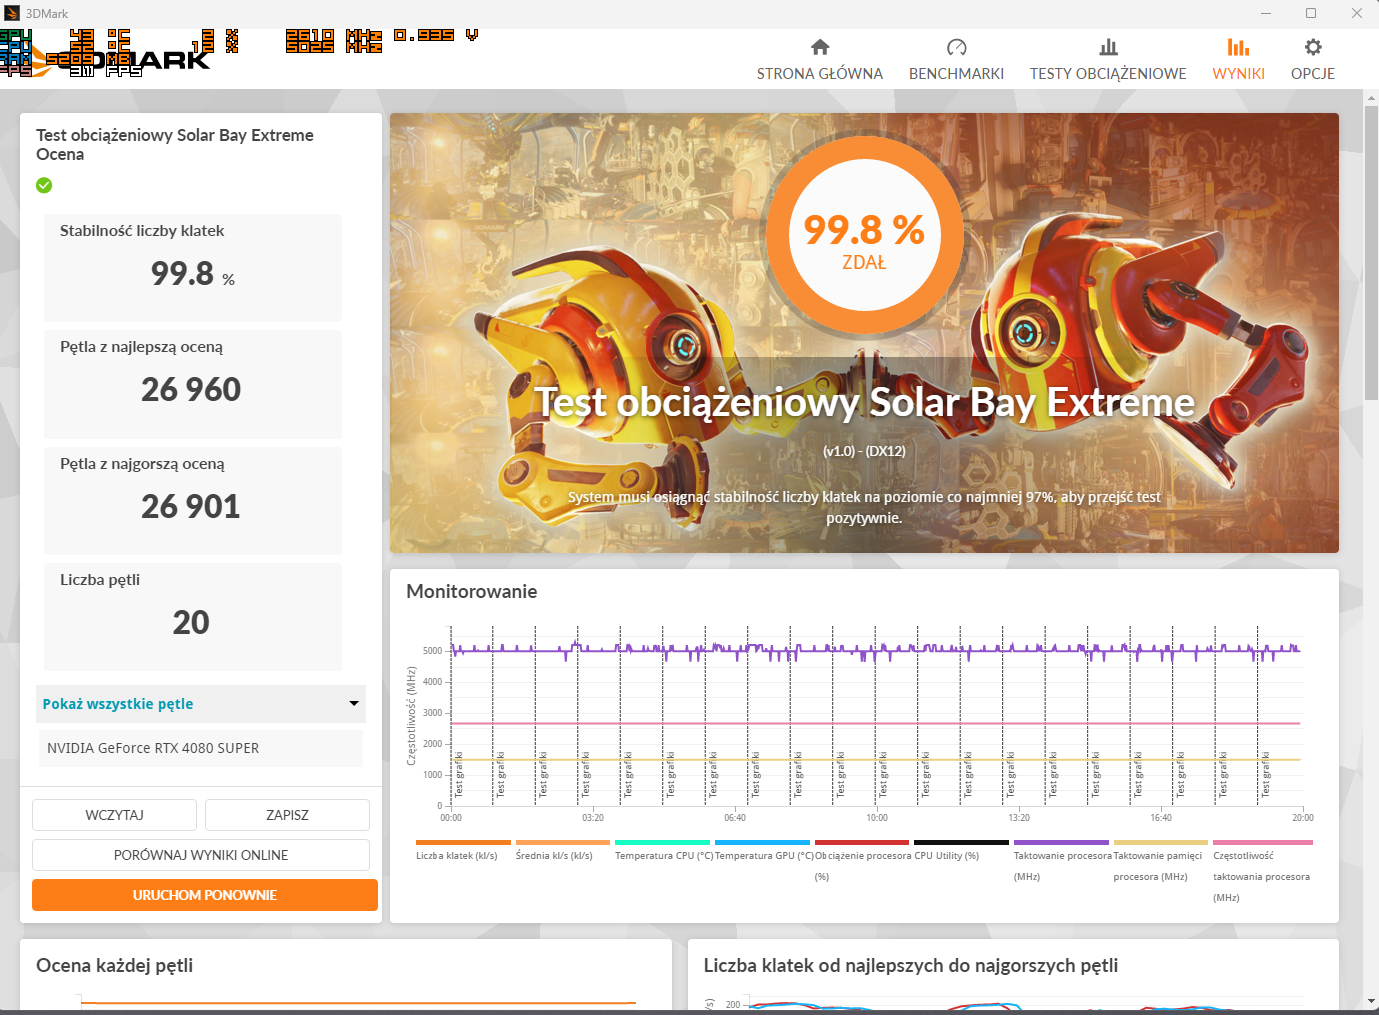Click PORÓWNAJ WYNIKI ONLINE button
The image size is (1379, 1015).
[x=201, y=855]
